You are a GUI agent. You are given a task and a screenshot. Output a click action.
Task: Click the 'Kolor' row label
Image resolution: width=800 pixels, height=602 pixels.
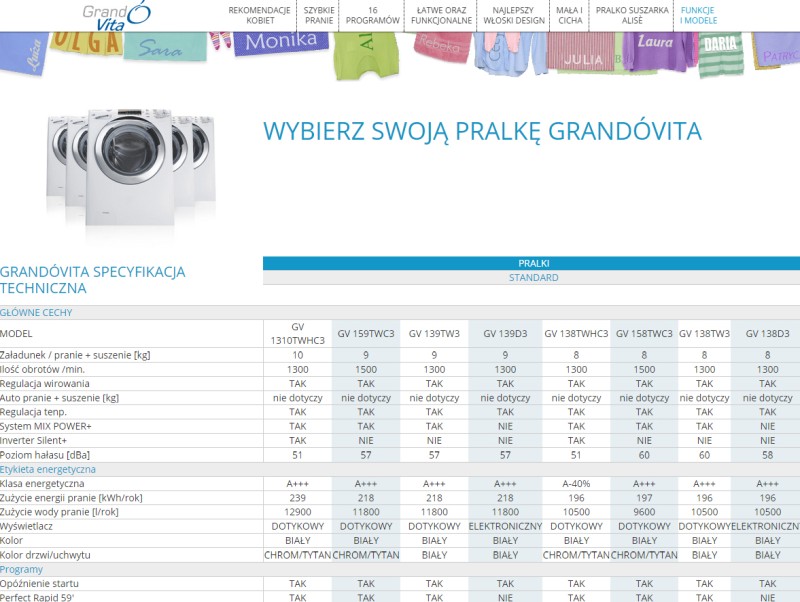click(x=12, y=541)
